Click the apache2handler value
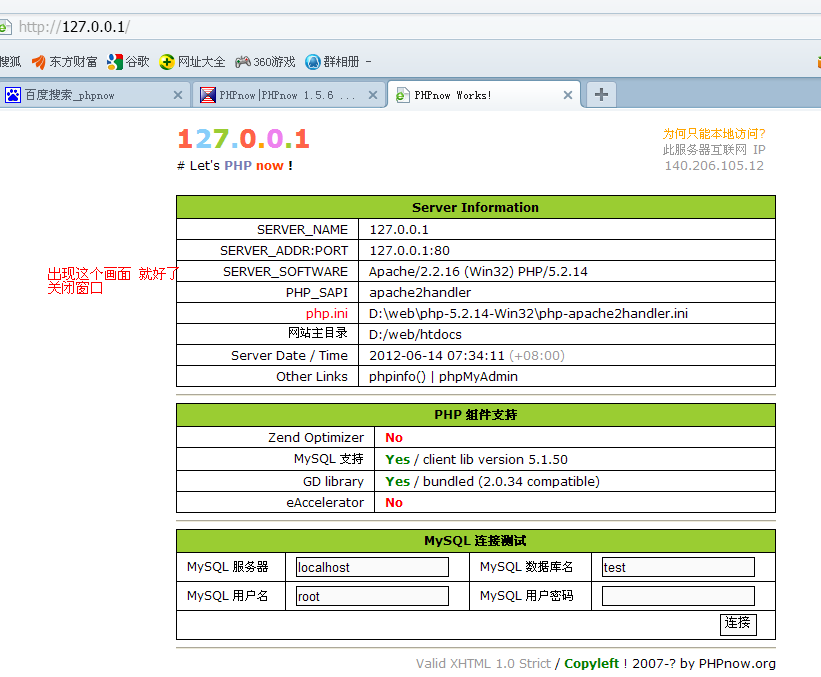 (x=420, y=292)
